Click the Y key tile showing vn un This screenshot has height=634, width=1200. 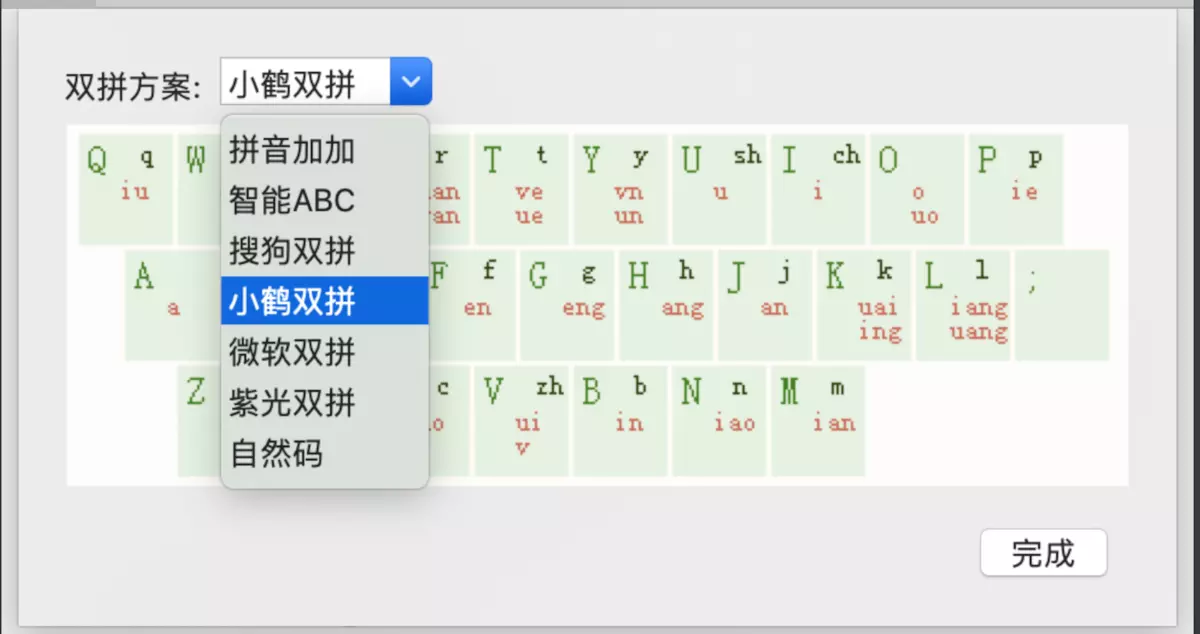pyautogui.click(x=620, y=189)
